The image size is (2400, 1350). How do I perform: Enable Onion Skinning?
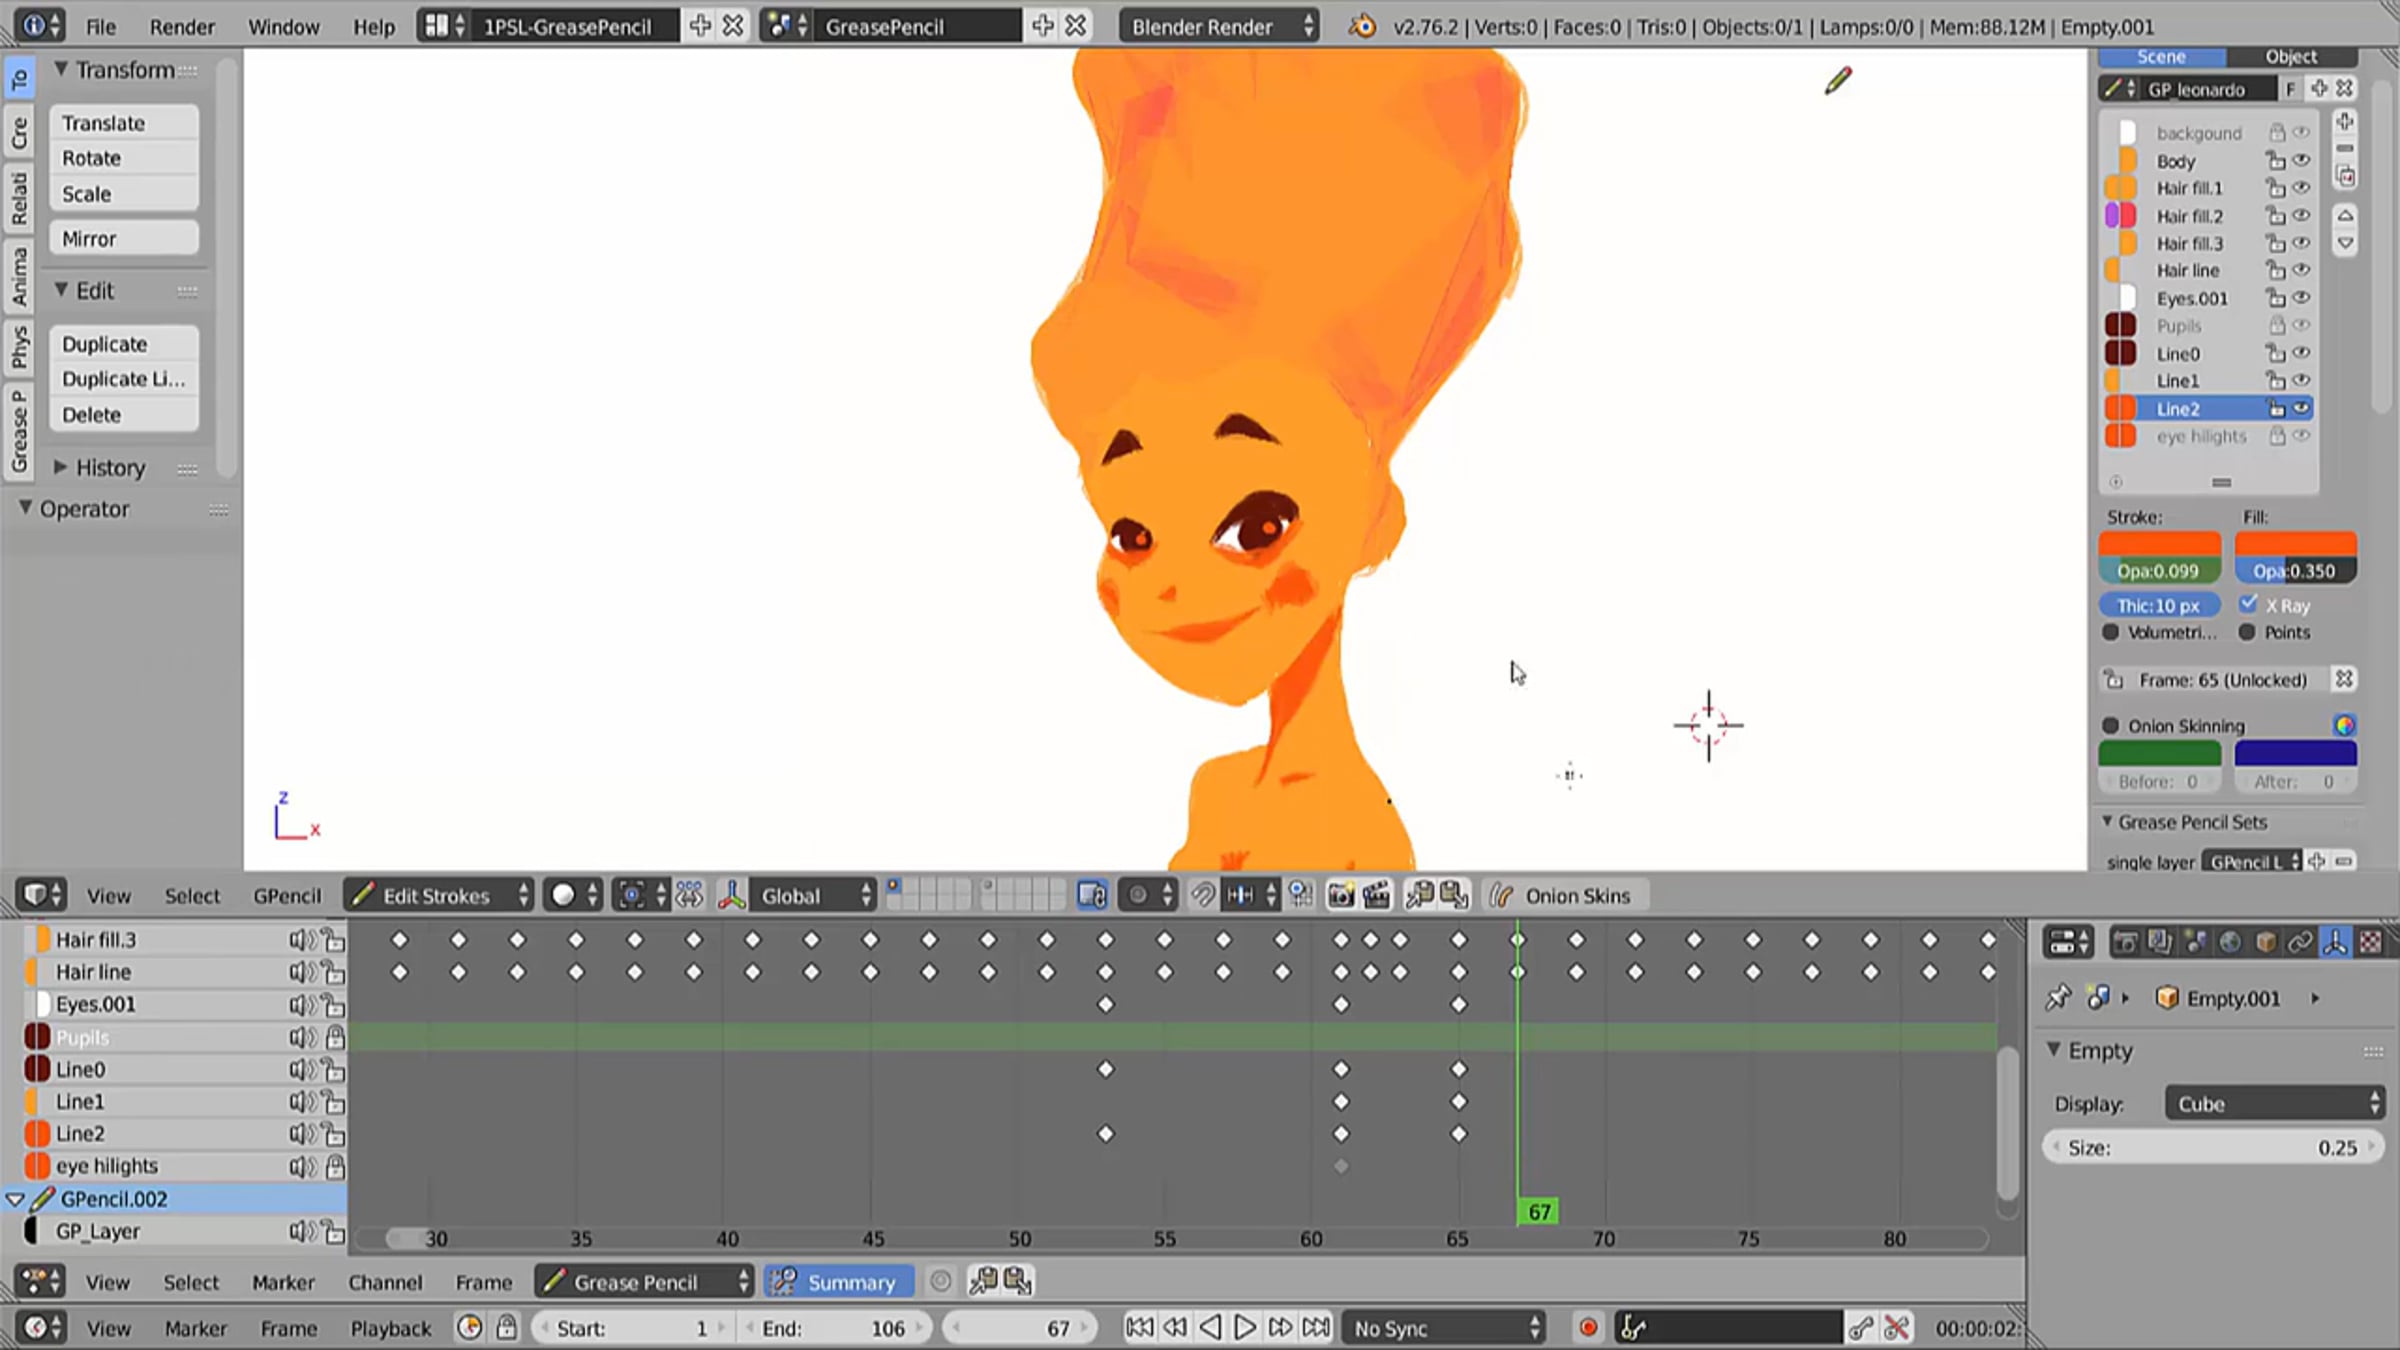coord(2111,725)
